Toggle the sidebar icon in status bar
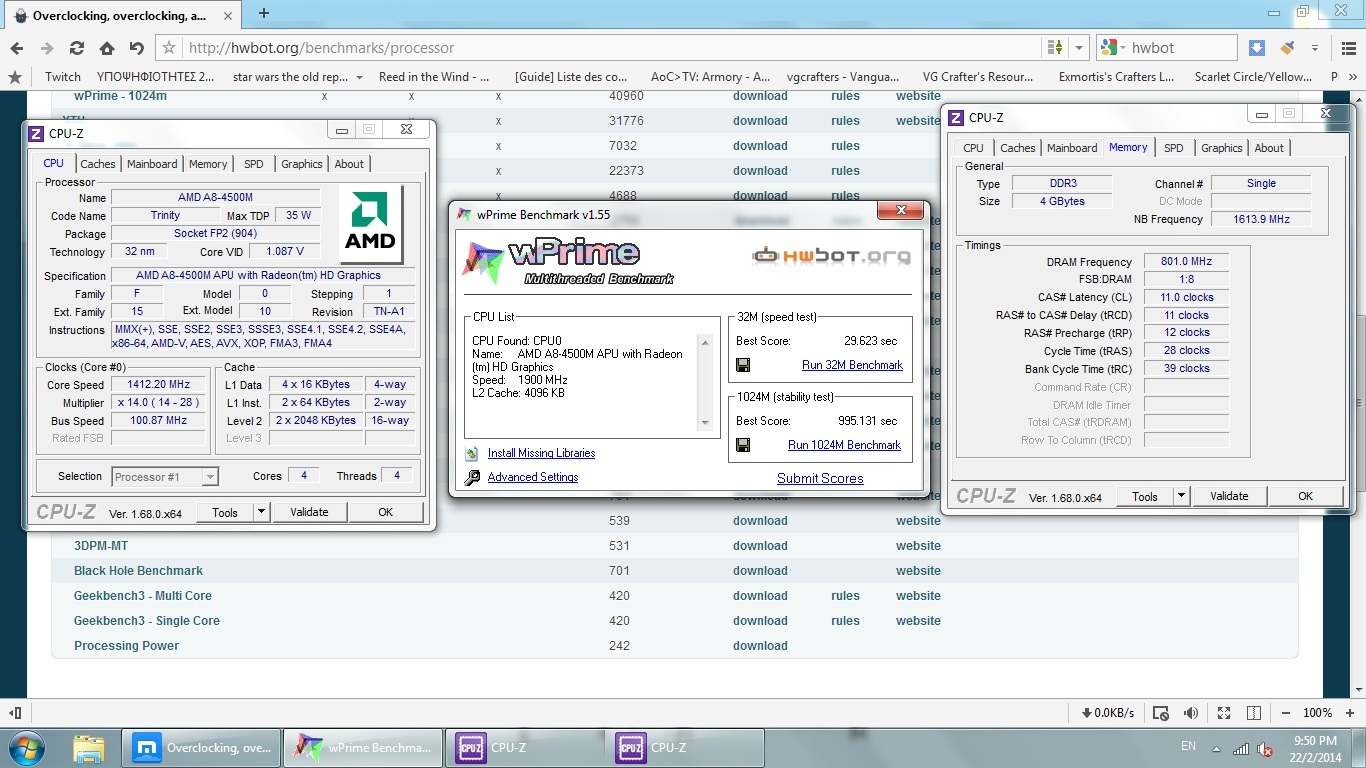Image resolution: width=1366 pixels, height=768 pixels. pos(15,713)
